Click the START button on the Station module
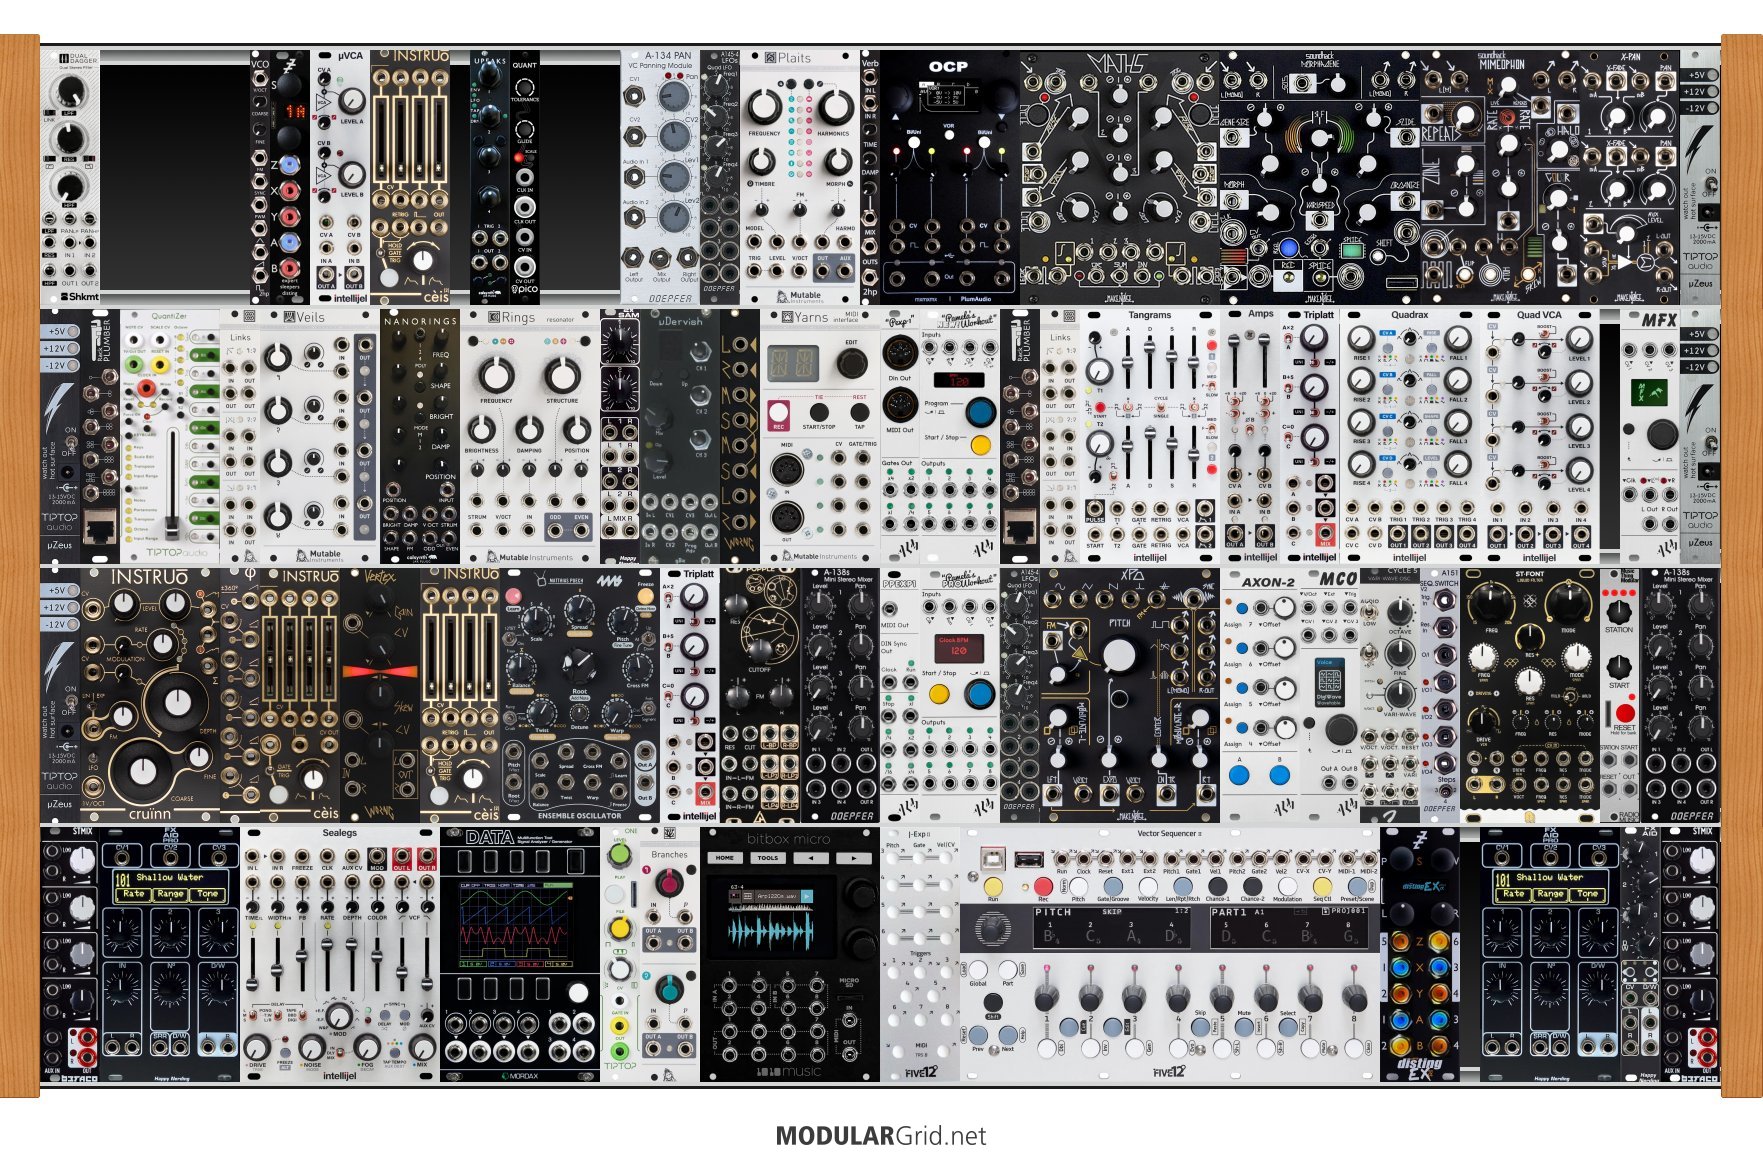 1619,666
